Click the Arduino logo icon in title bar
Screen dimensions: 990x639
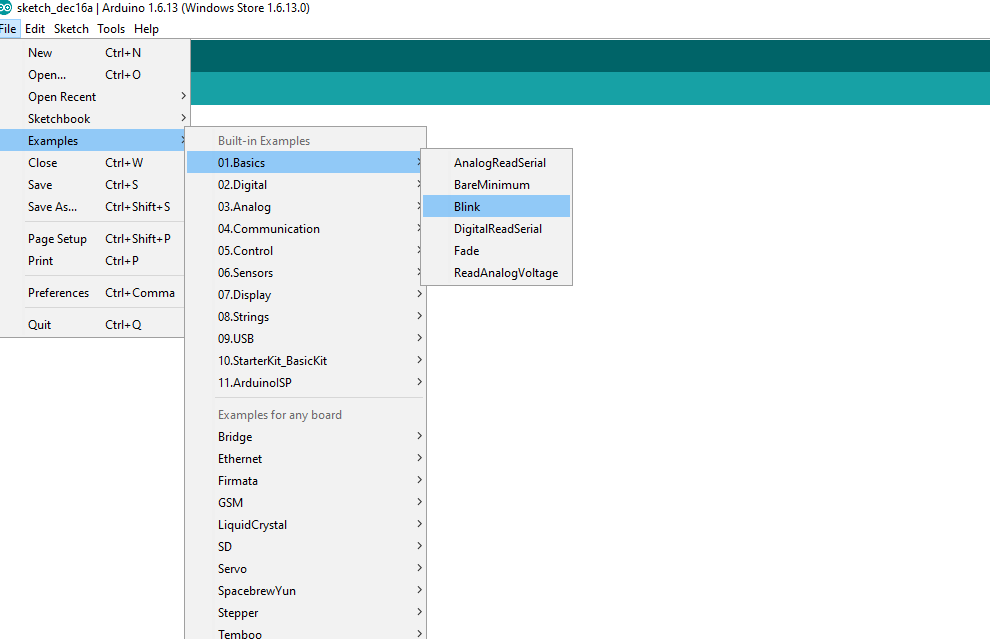click(6, 8)
